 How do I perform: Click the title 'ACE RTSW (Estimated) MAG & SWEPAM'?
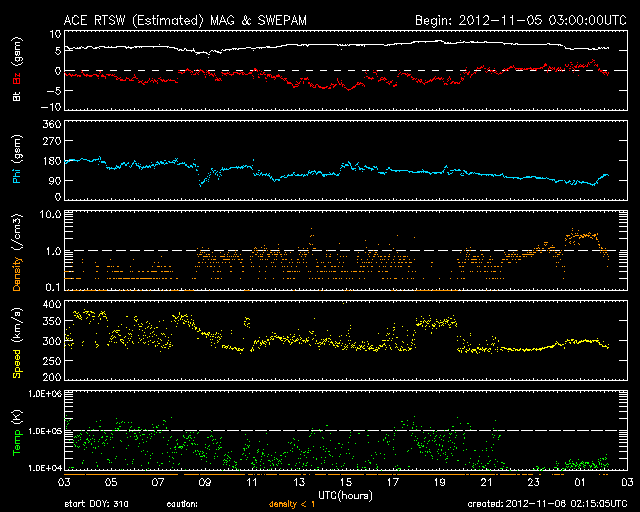coord(185,20)
